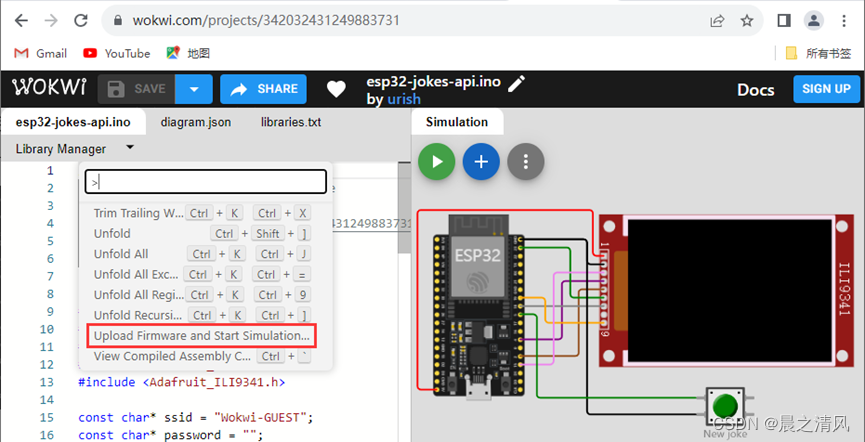This screenshot has height=442, width=865.
Task: Select the Simulation tab
Action: [457, 122]
